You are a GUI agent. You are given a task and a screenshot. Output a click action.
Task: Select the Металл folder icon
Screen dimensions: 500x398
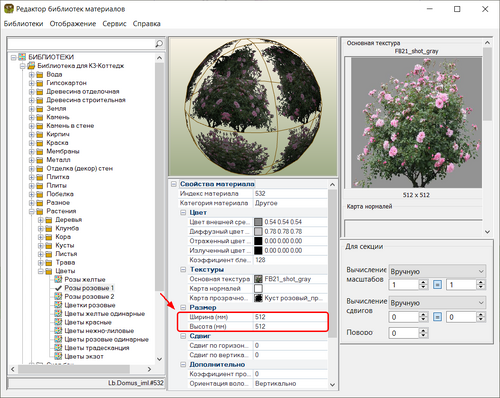(x=40, y=160)
